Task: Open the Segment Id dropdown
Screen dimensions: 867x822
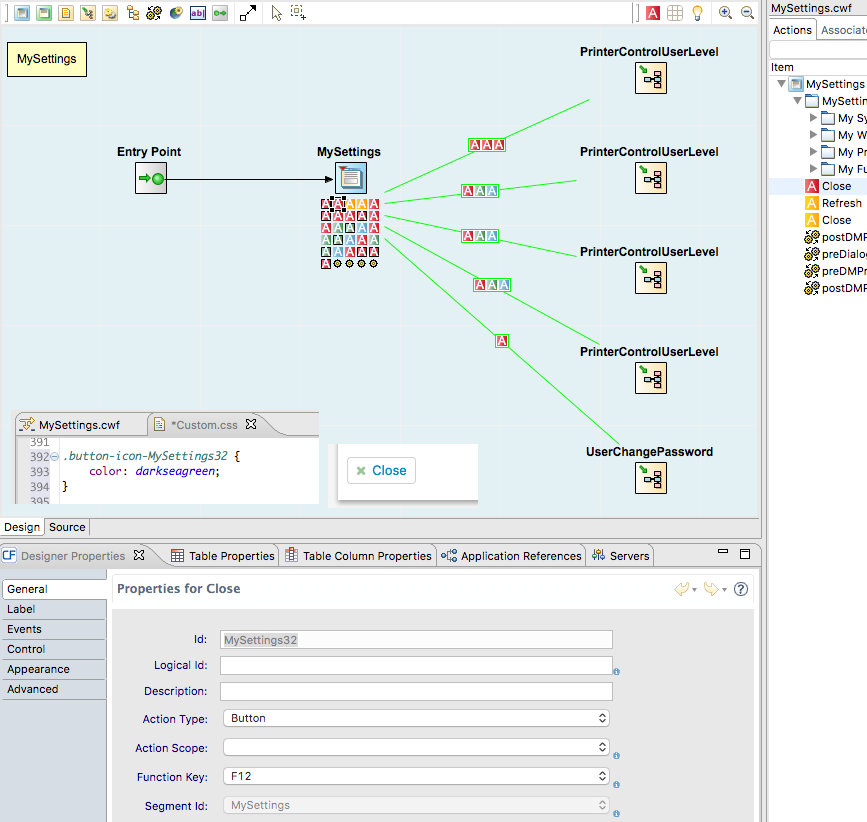Action: click(416, 805)
